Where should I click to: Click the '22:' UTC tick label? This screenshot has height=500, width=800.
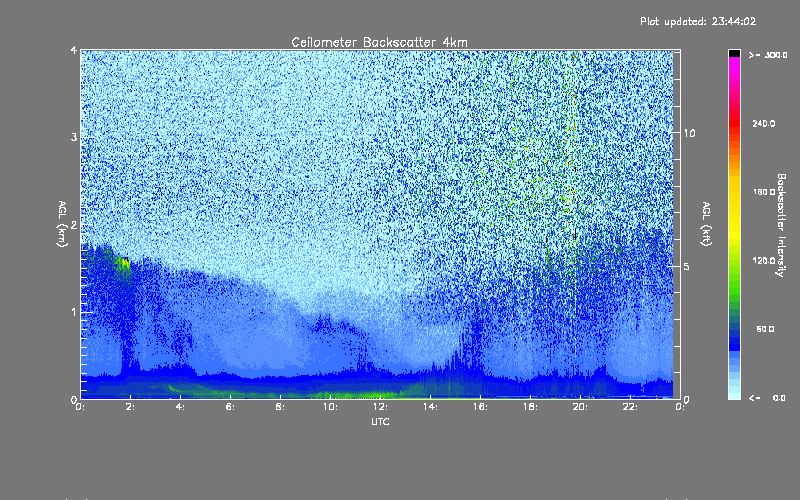pos(630,407)
